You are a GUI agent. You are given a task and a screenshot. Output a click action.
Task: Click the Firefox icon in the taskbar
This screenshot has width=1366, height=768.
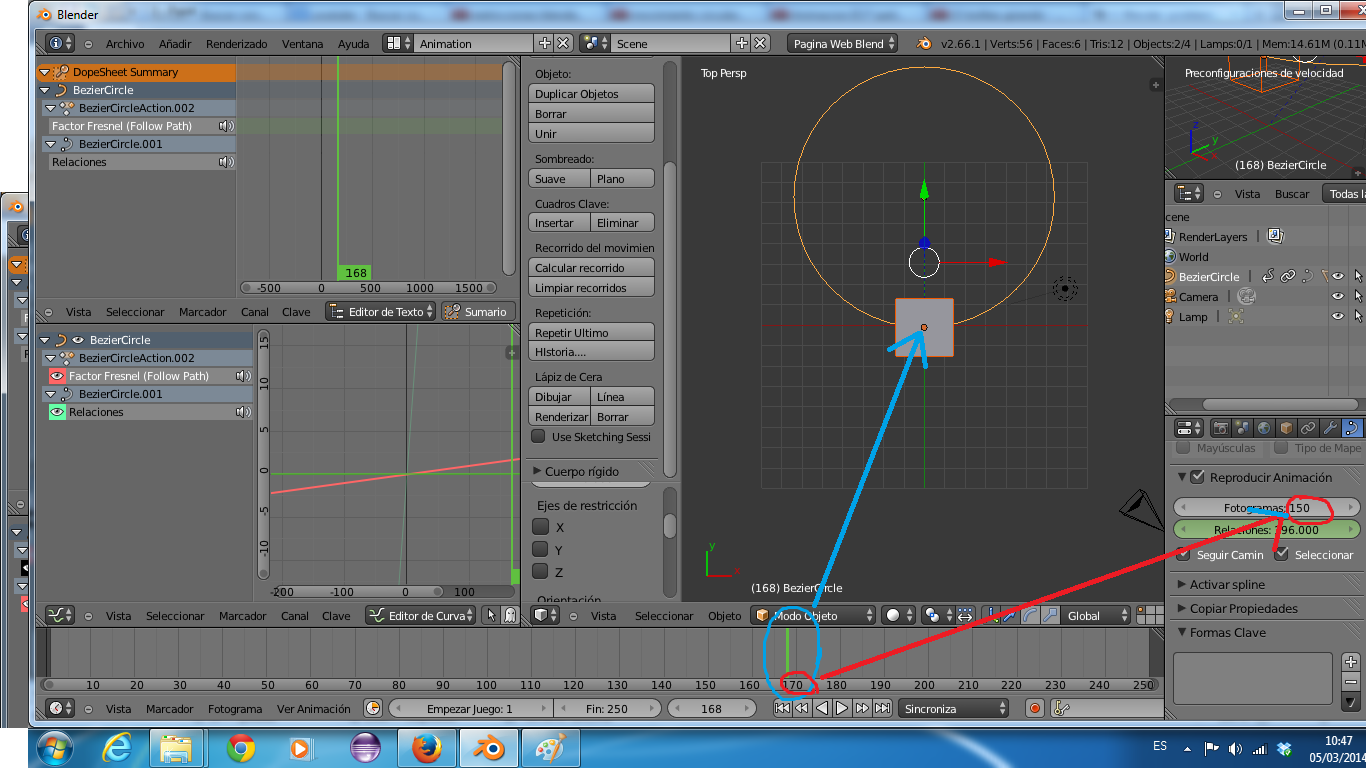[x=426, y=748]
